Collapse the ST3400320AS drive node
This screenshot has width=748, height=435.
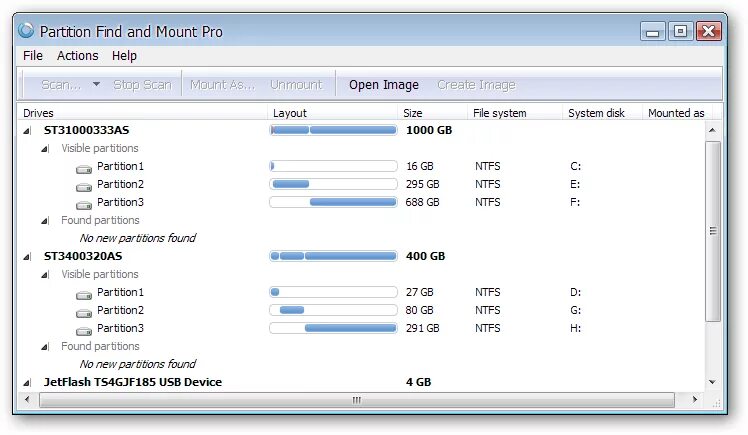coord(27,257)
